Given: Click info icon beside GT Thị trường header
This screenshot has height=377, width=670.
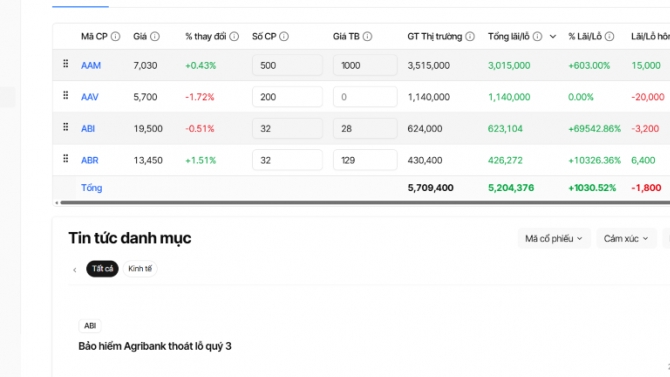Looking at the screenshot, I should pyautogui.click(x=470, y=37).
